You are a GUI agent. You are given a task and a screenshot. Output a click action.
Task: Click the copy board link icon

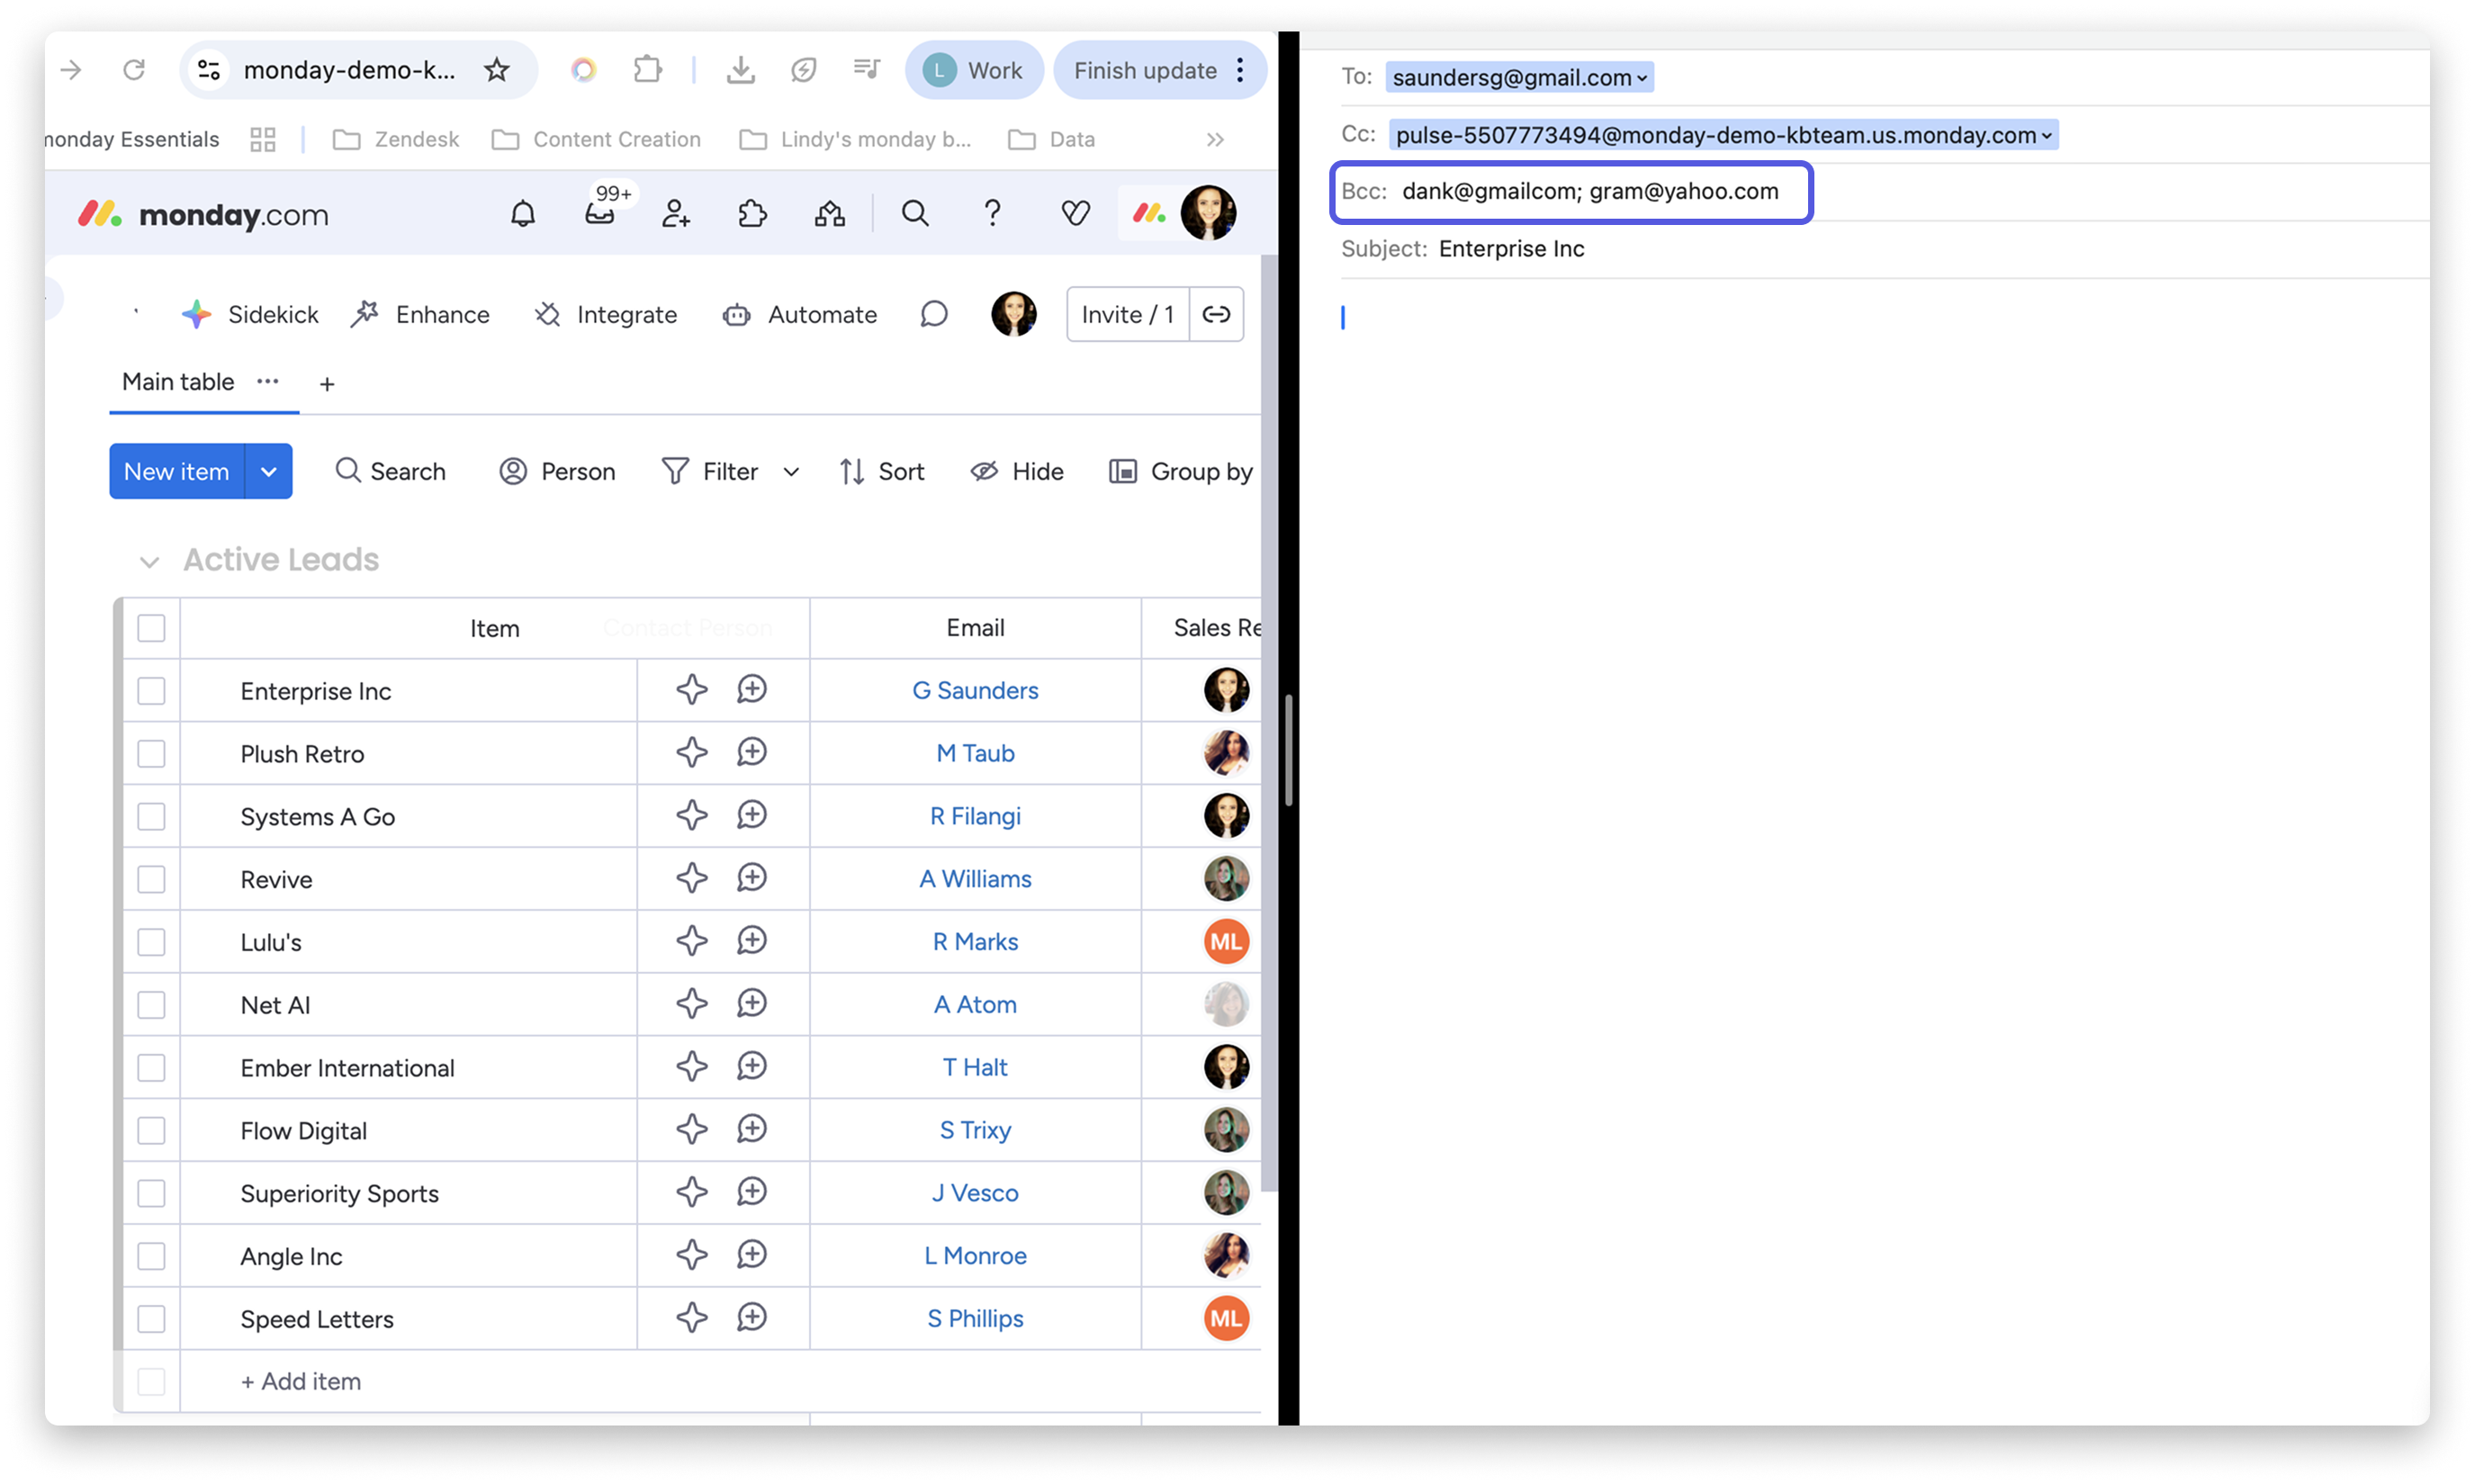(x=1216, y=315)
